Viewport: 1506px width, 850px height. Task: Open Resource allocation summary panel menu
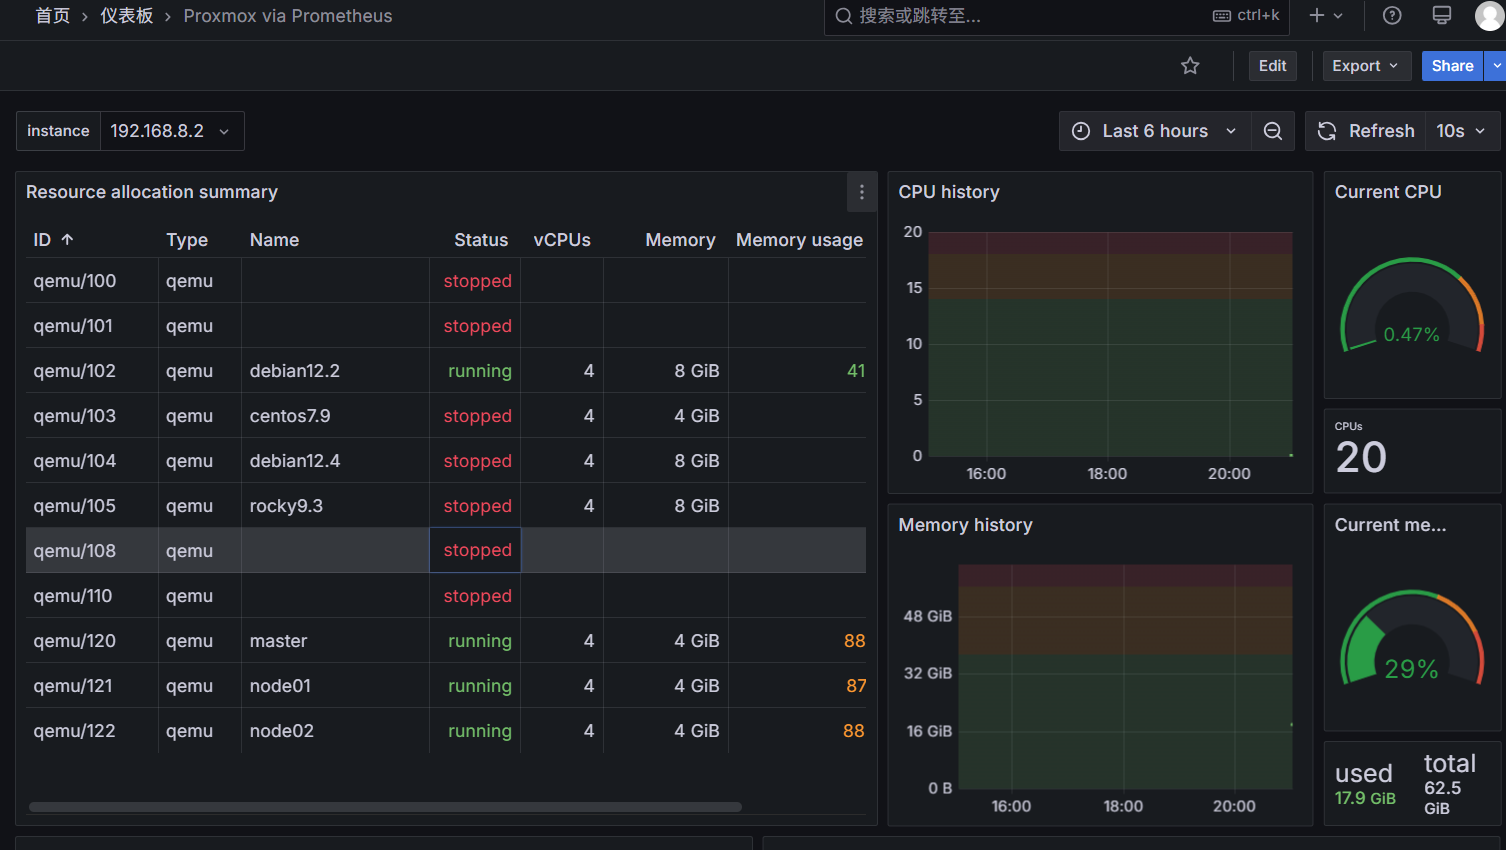[x=862, y=192]
